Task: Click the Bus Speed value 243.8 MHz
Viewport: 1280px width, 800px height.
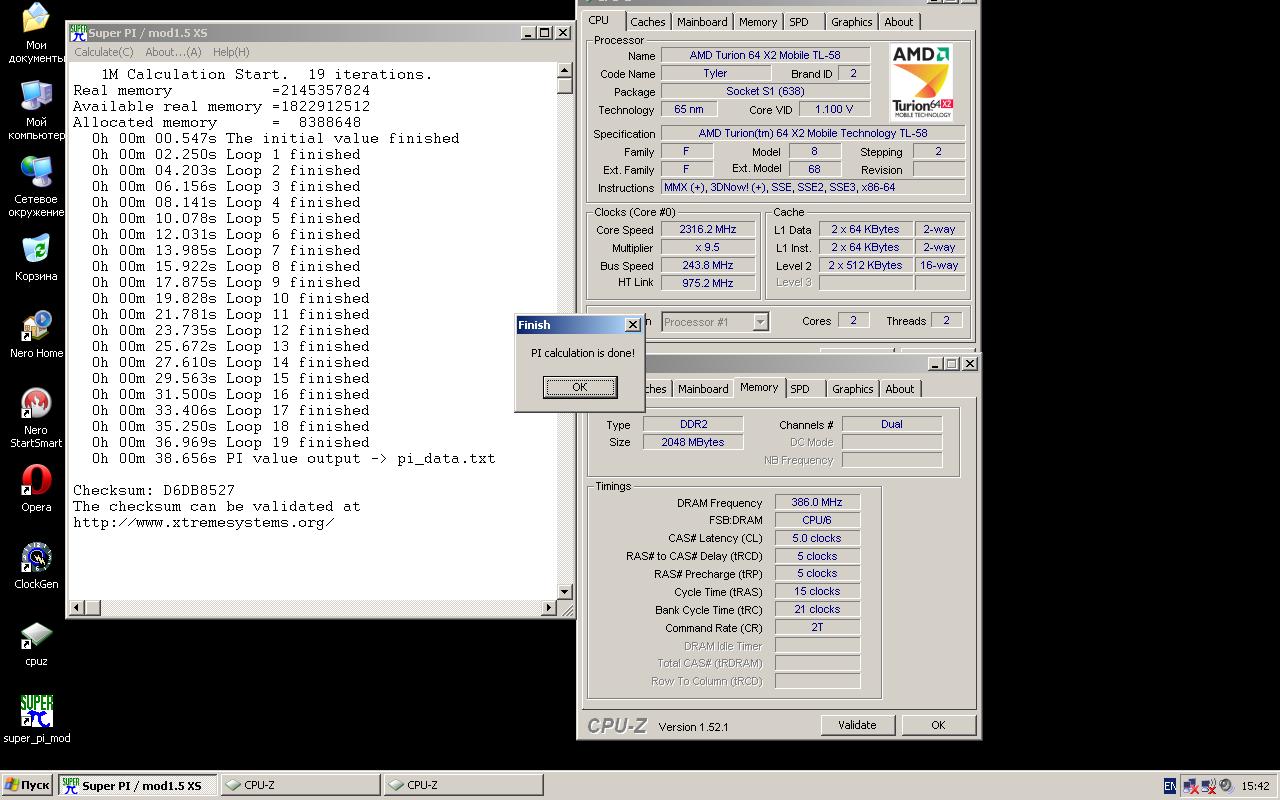Action: [708, 265]
